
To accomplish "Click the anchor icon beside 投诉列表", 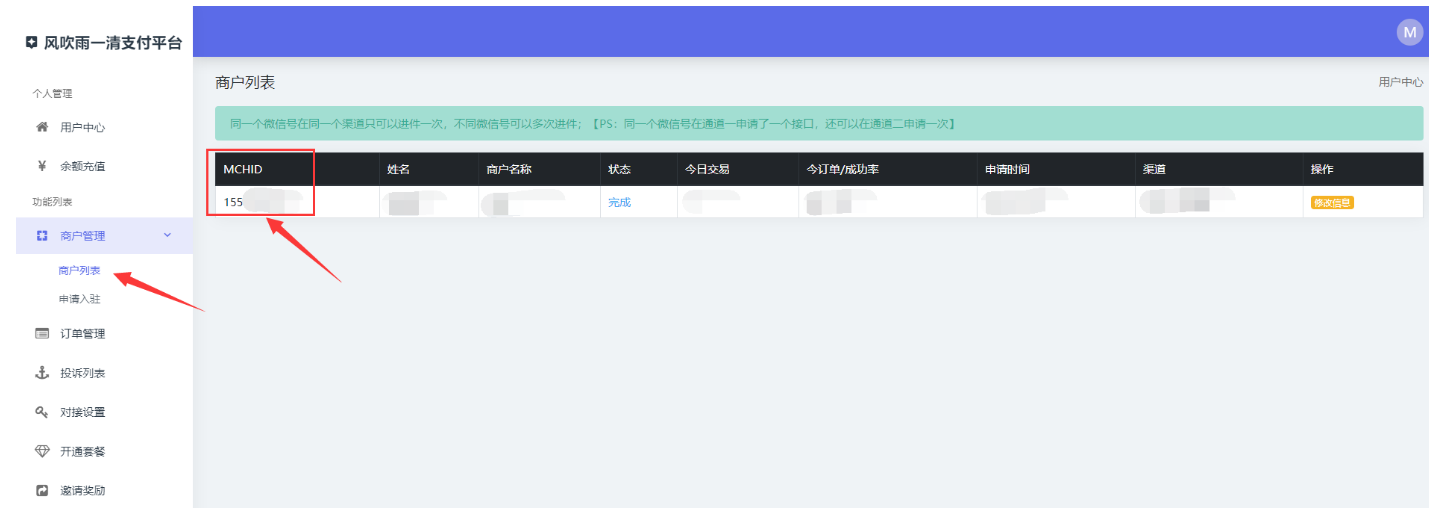I will coord(42,373).
